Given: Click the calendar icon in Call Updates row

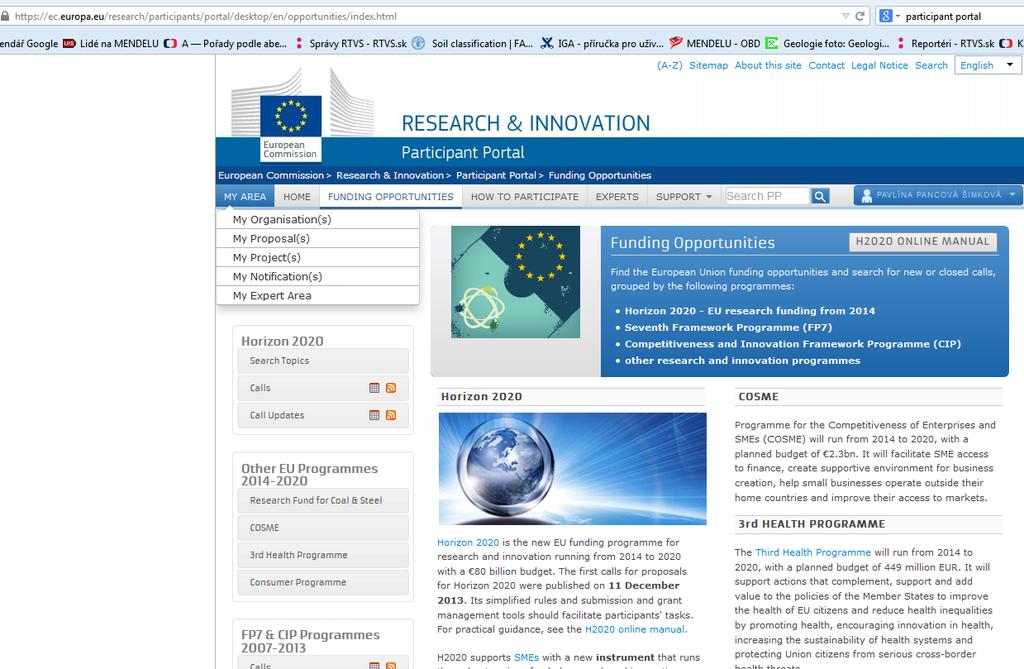Looking at the screenshot, I should 374,416.
